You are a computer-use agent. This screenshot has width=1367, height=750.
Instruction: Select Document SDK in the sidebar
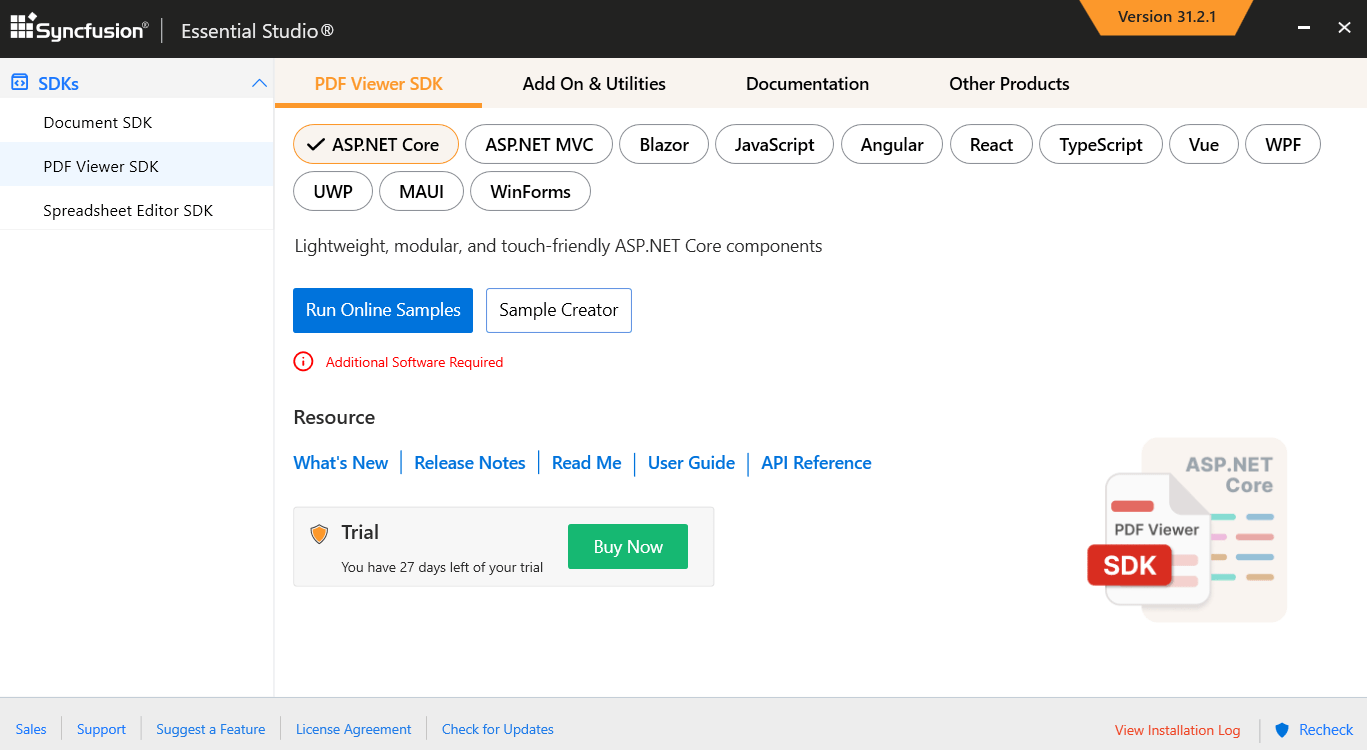97,122
